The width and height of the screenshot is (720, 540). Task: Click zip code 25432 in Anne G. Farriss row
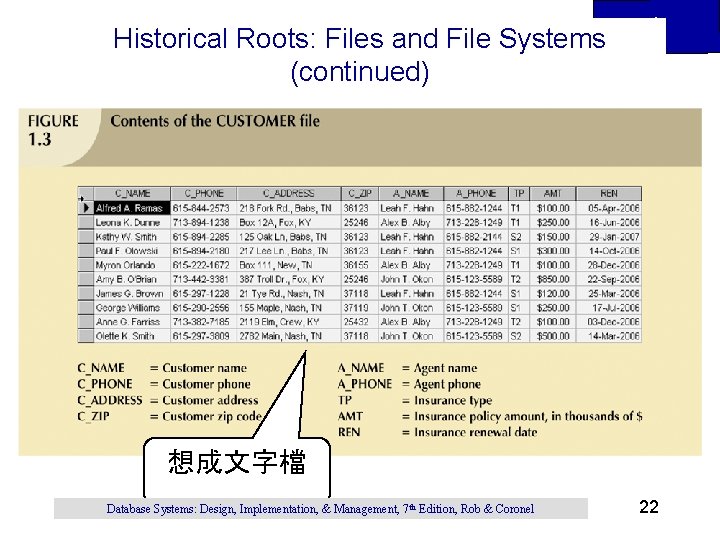click(x=356, y=322)
